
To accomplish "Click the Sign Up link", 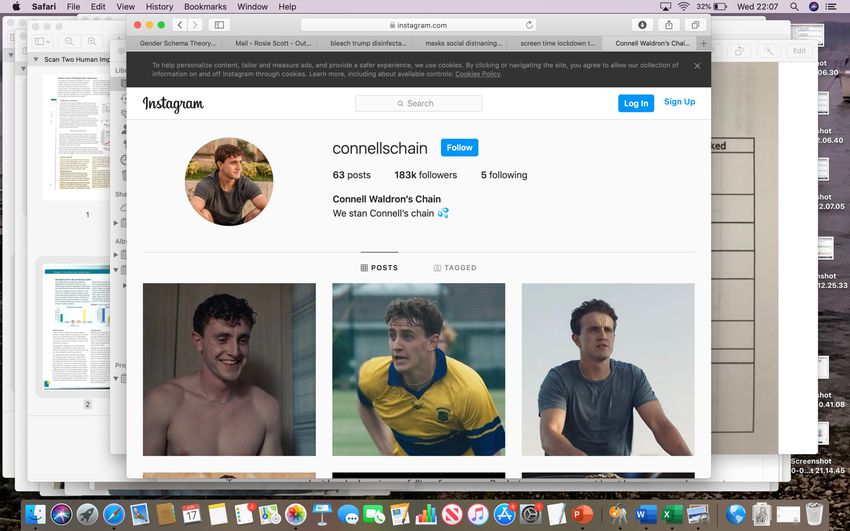I will click(679, 102).
